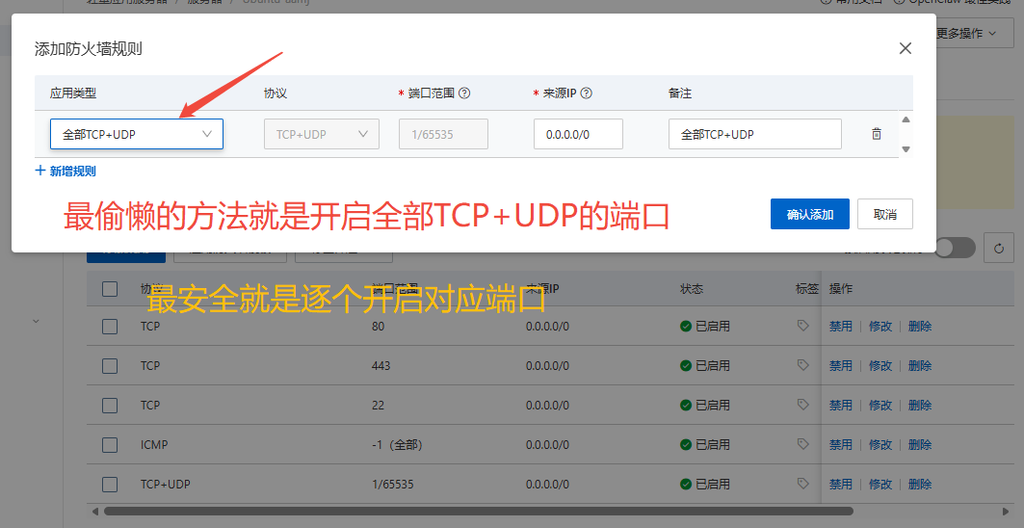
Task: Open the 协议 TCP+UDP dropdown
Action: coord(321,134)
